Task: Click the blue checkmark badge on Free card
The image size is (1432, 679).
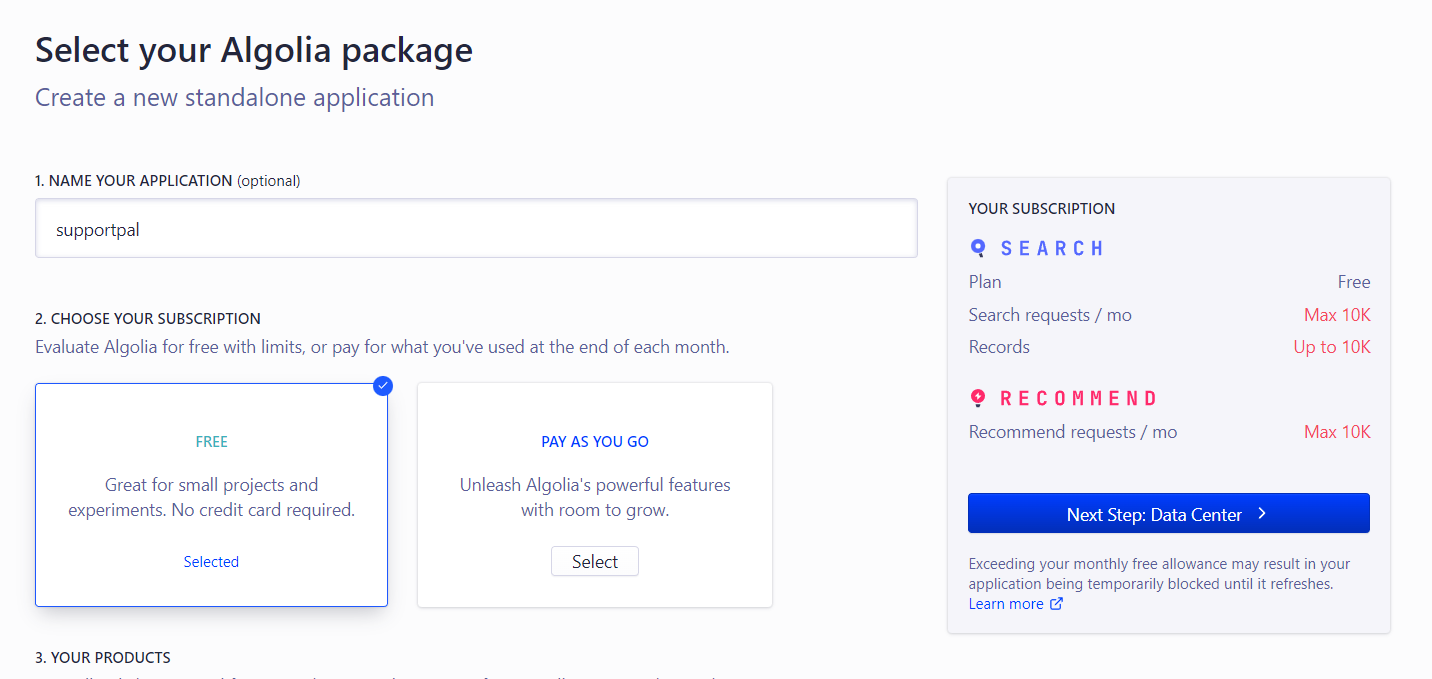Action: pyautogui.click(x=383, y=385)
